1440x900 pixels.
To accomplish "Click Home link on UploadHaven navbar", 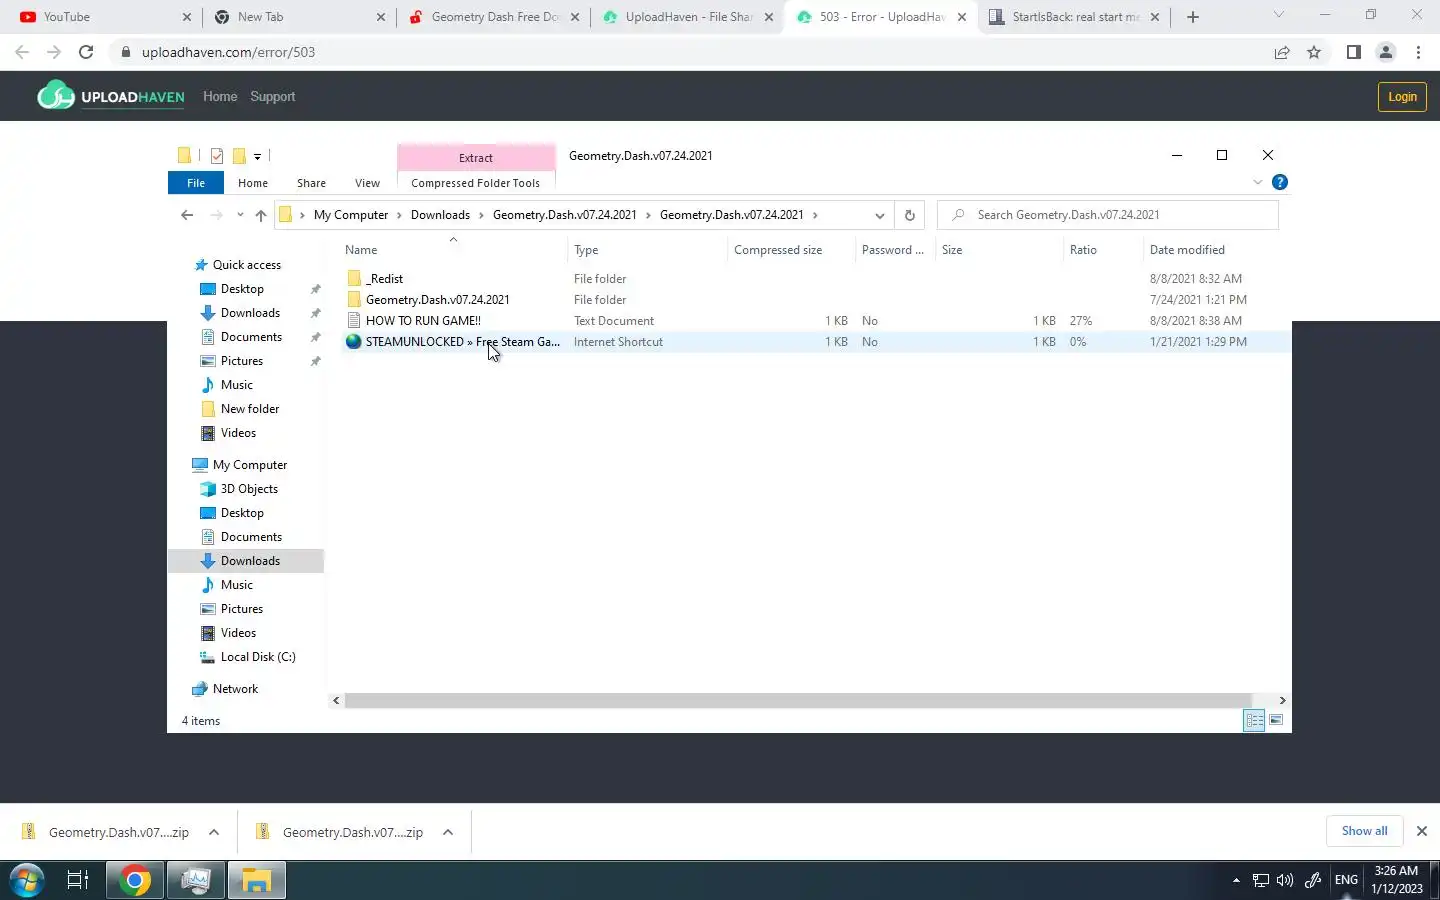I will pos(220,96).
